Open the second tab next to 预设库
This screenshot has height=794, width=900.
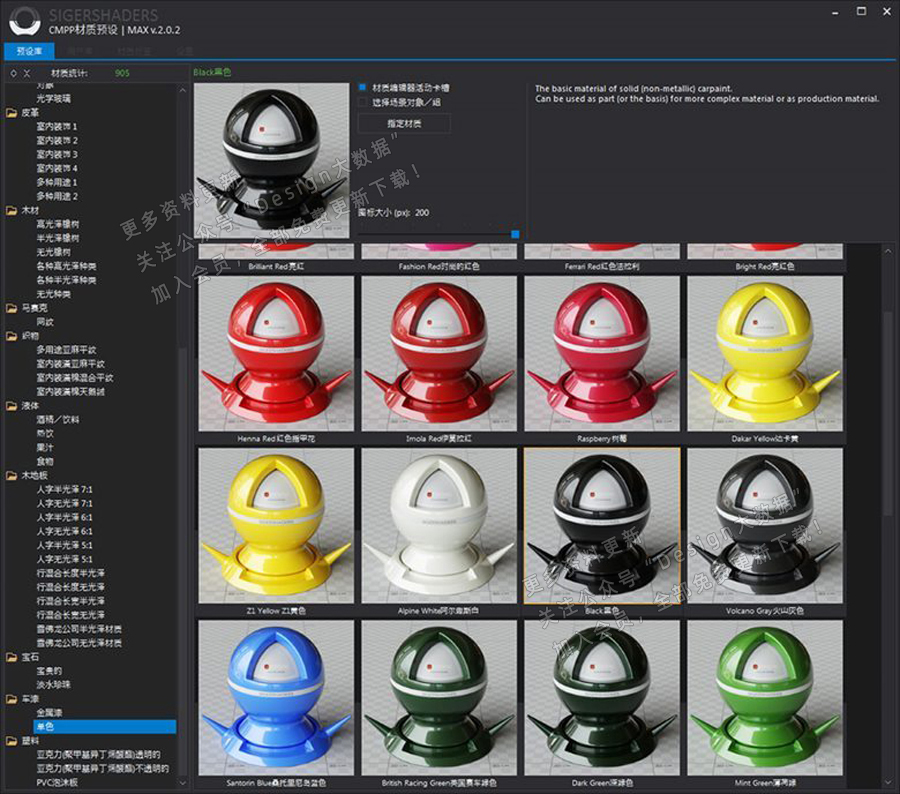point(81,50)
